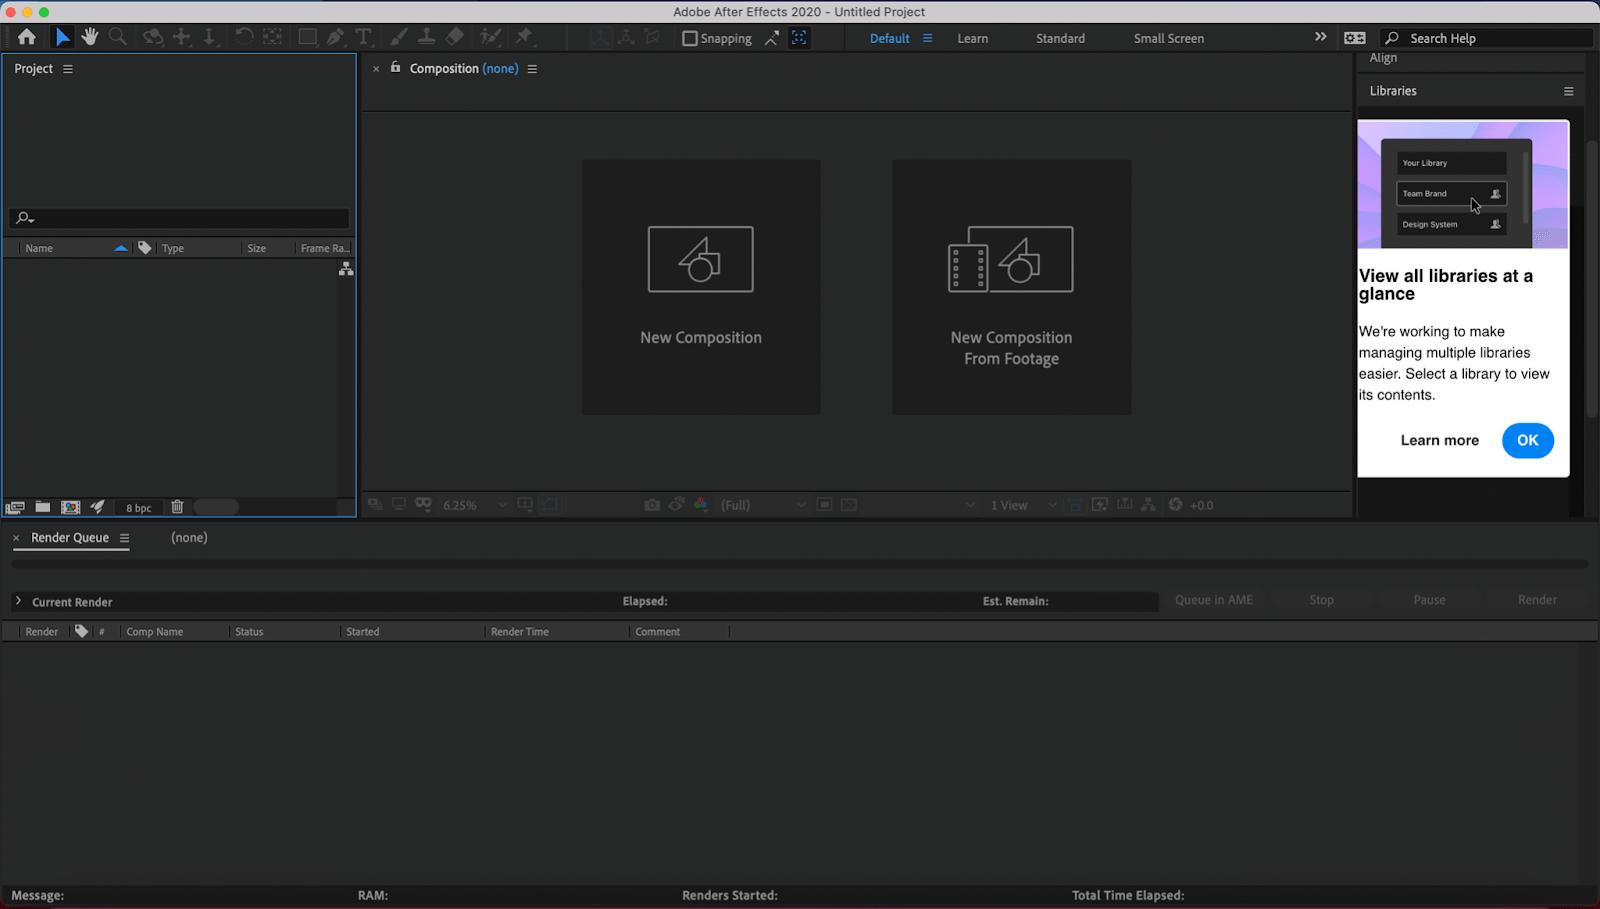
Task: Switch to the Small Screen workspace
Action: click(1168, 38)
